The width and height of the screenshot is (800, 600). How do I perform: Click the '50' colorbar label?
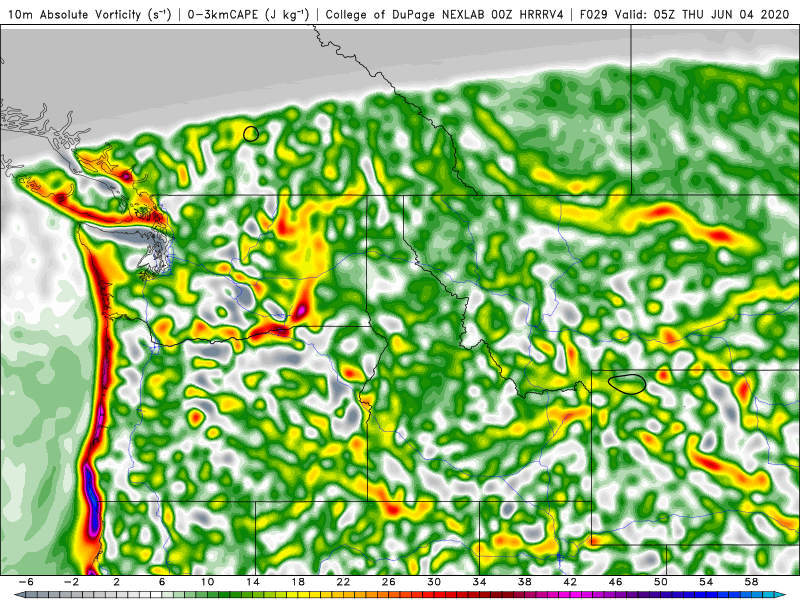pos(661,582)
